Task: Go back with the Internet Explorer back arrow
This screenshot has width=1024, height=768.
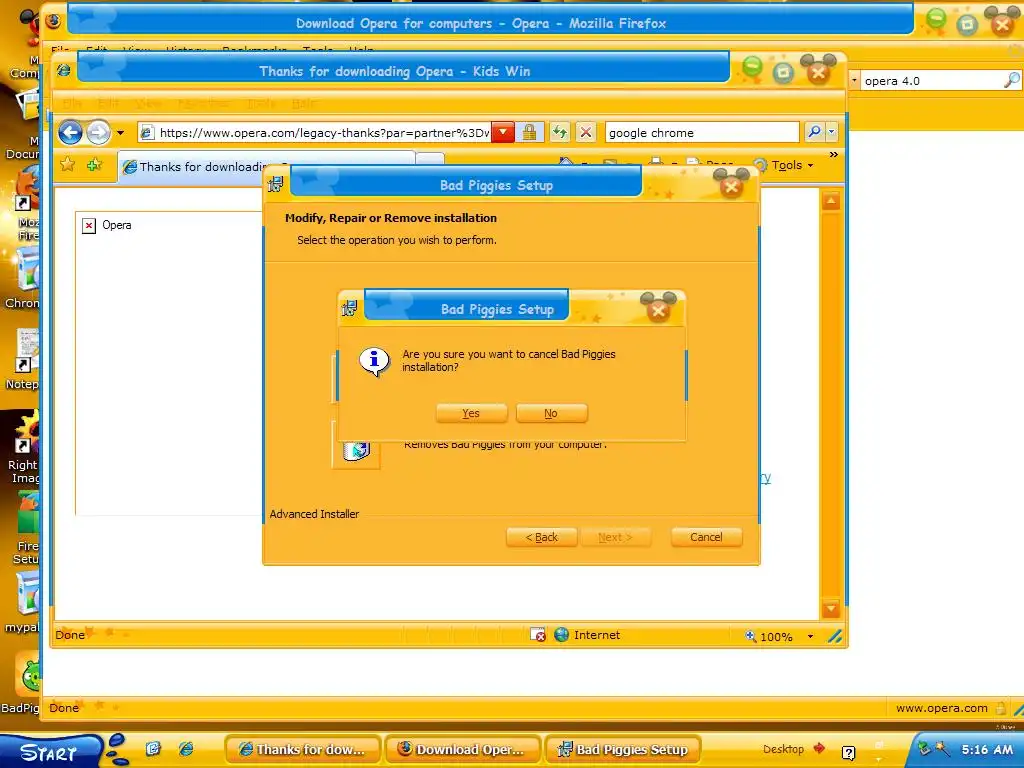Action: click(71, 133)
